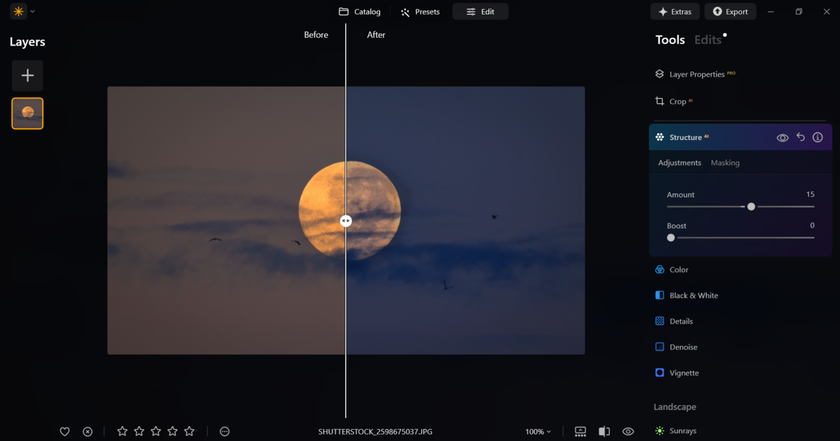Toggle the preview eye icon in bottom bar
The image size is (840, 441).
point(628,431)
